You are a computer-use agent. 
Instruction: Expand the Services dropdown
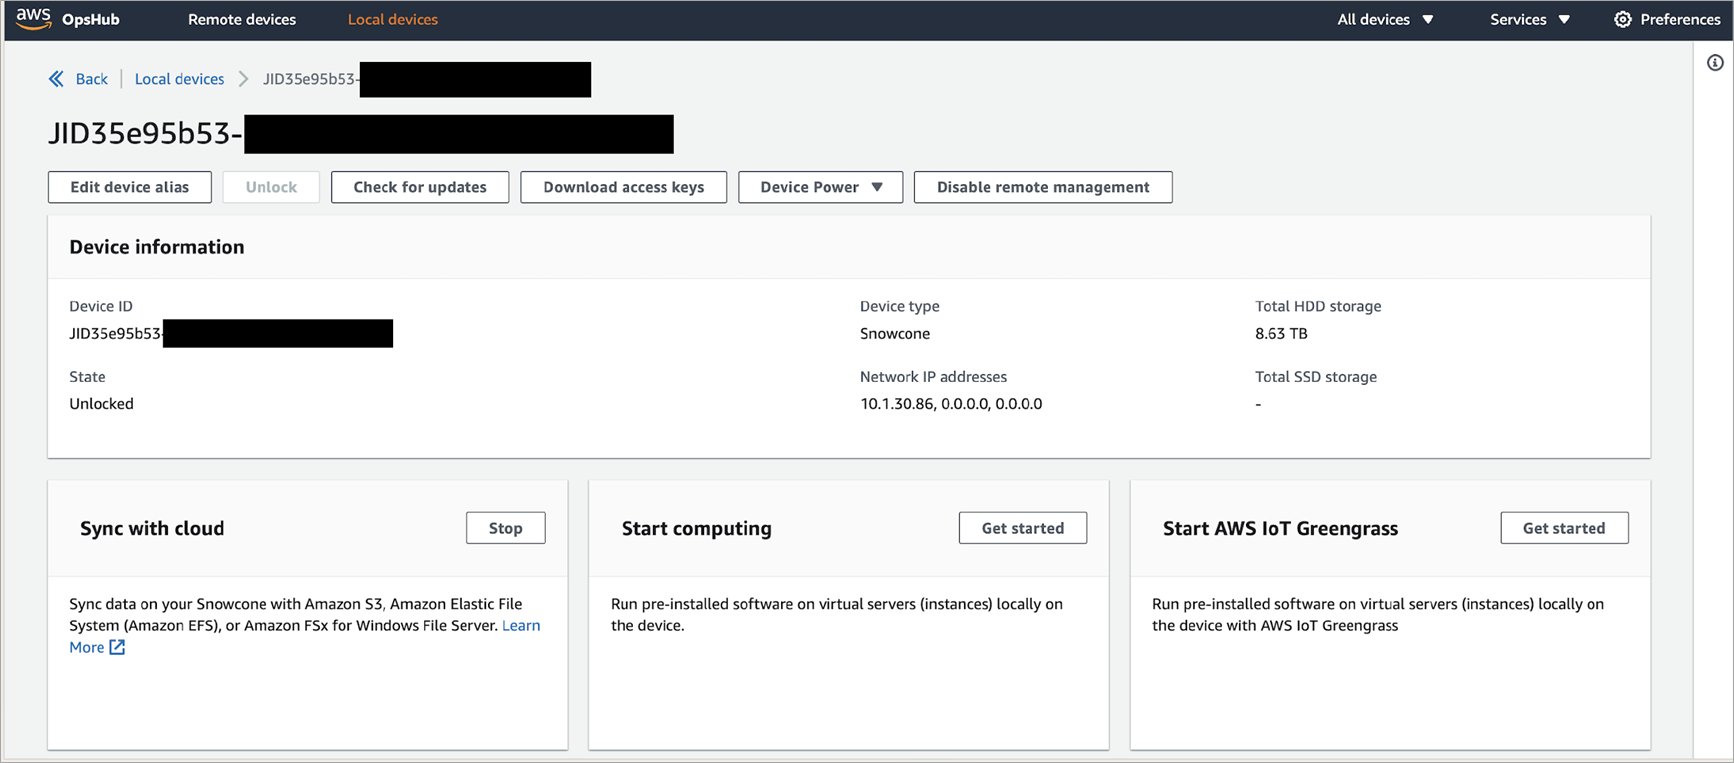coord(1530,19)
